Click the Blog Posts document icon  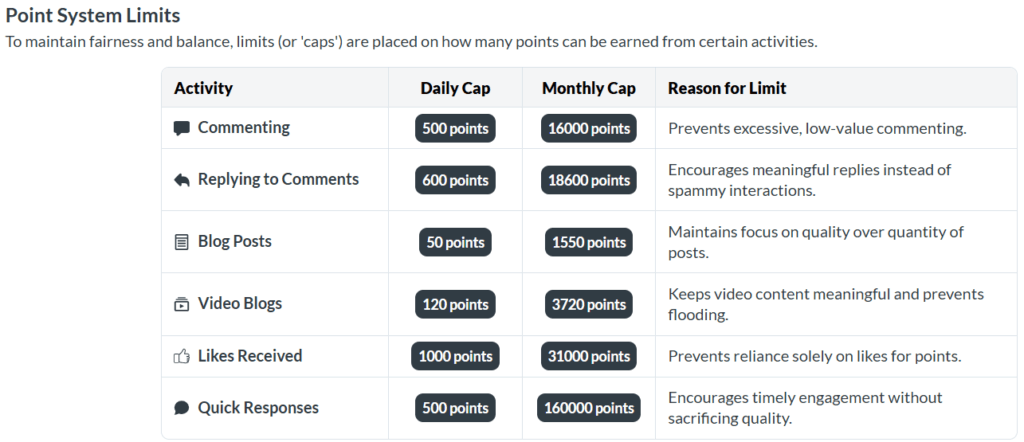click(181, 242)
